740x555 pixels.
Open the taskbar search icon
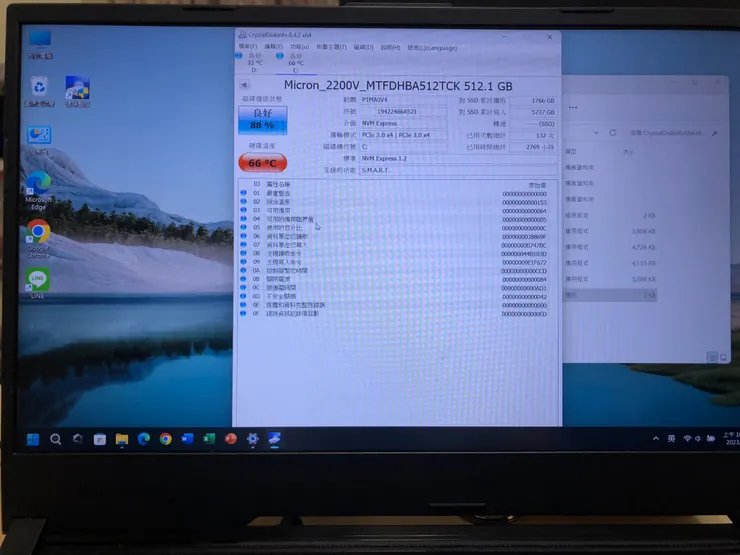coord(55,439)
